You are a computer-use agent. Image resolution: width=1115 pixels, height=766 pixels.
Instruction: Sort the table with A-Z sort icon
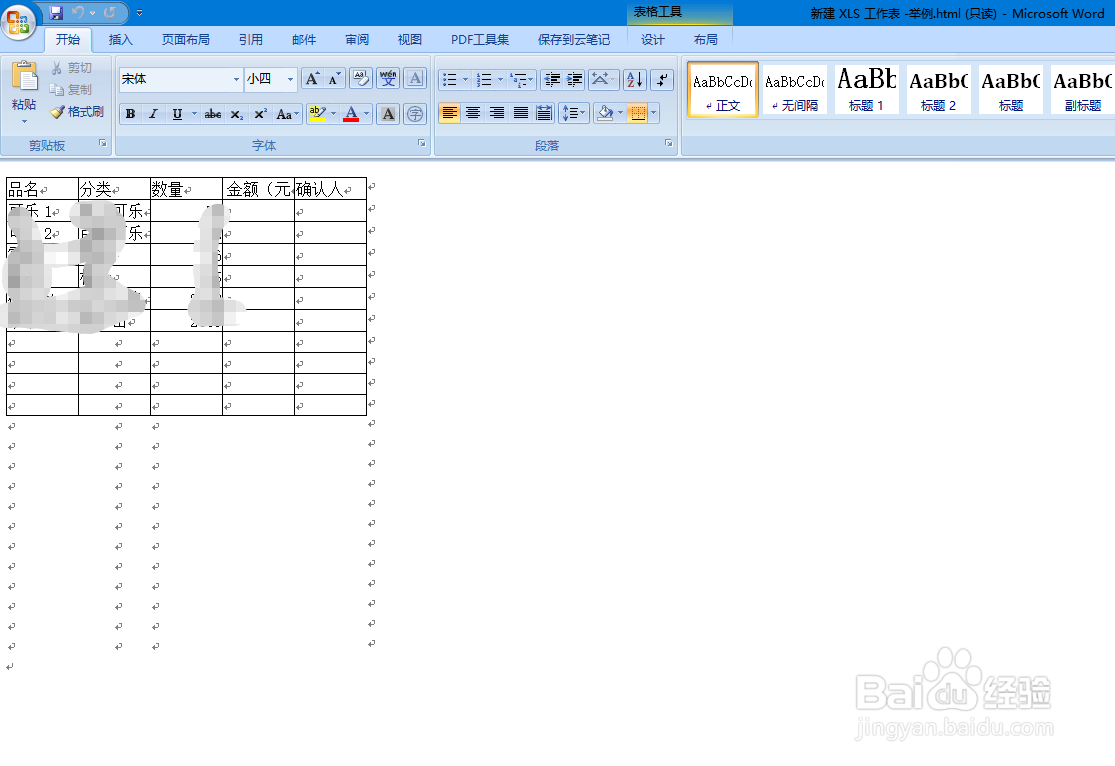pos(635,79)
